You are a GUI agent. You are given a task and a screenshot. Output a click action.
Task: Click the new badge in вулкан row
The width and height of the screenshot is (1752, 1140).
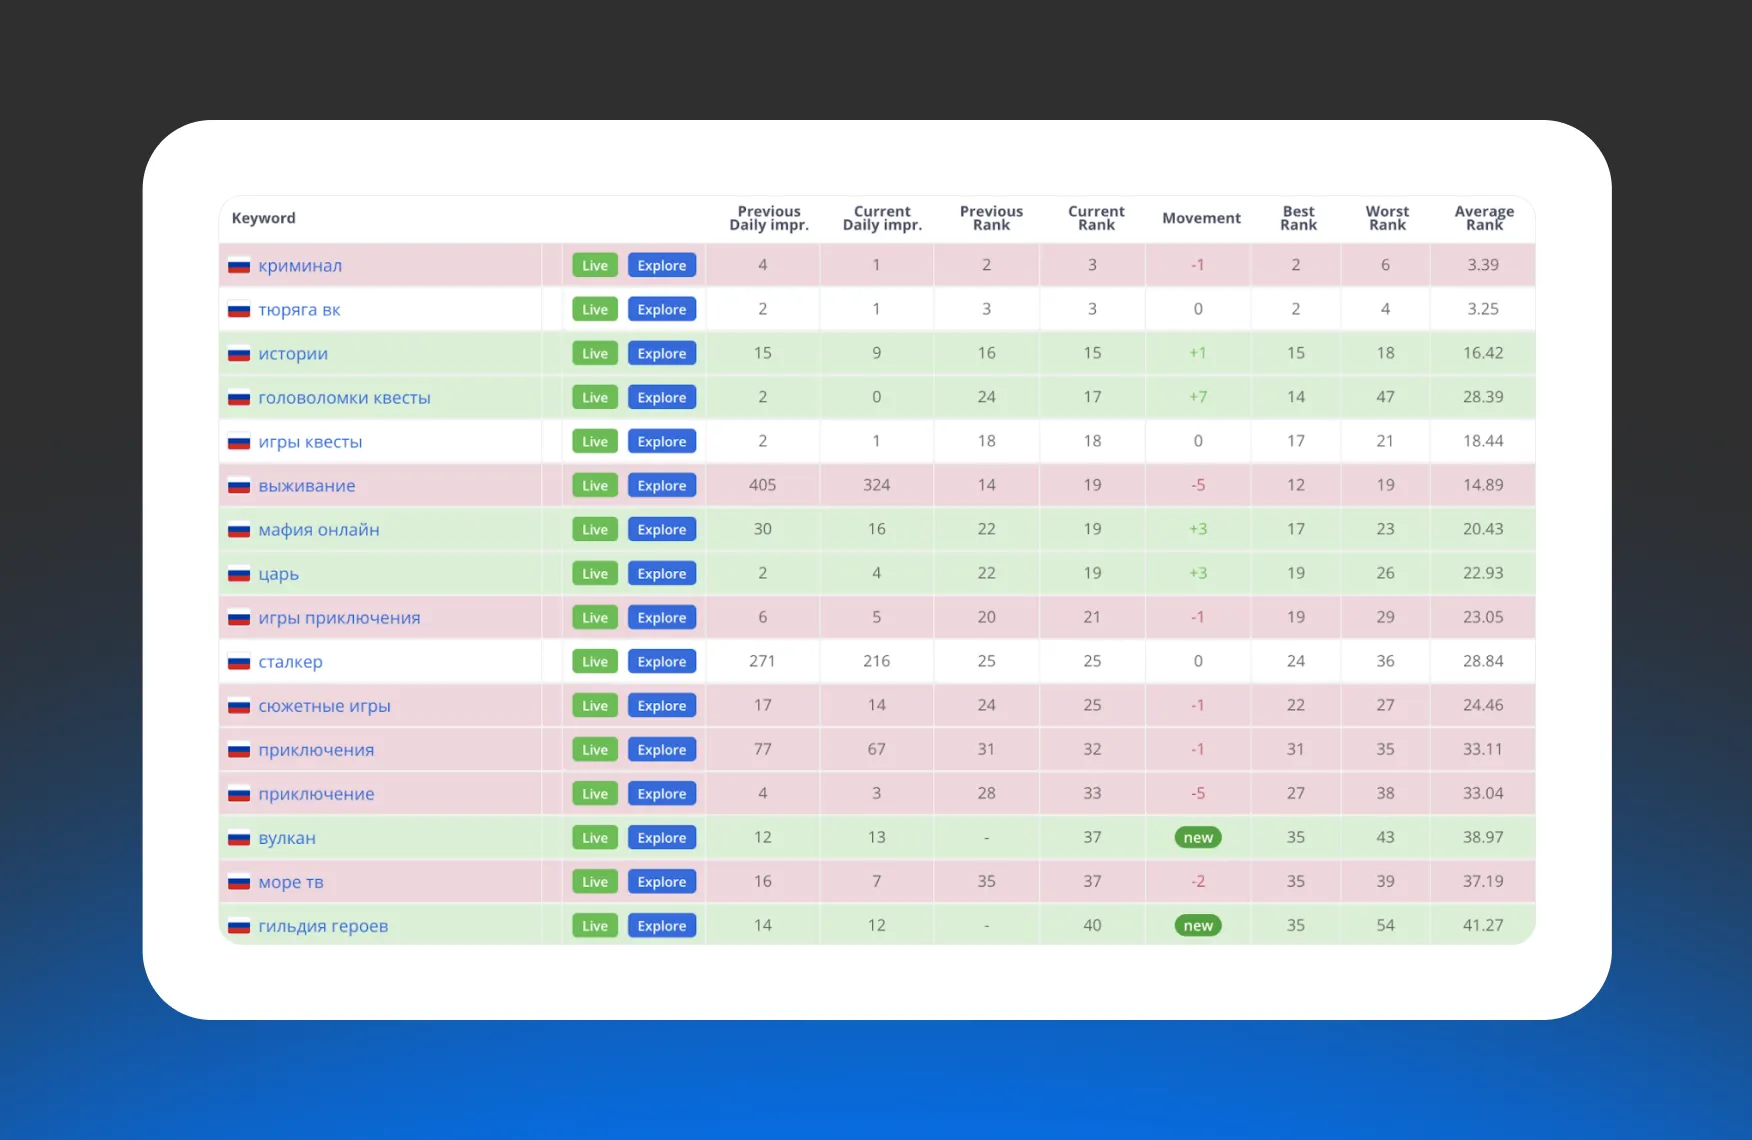(1198, 838)
